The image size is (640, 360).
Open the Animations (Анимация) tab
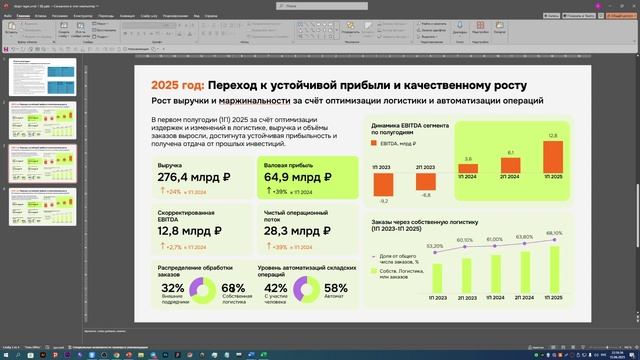tap(127, 16)
